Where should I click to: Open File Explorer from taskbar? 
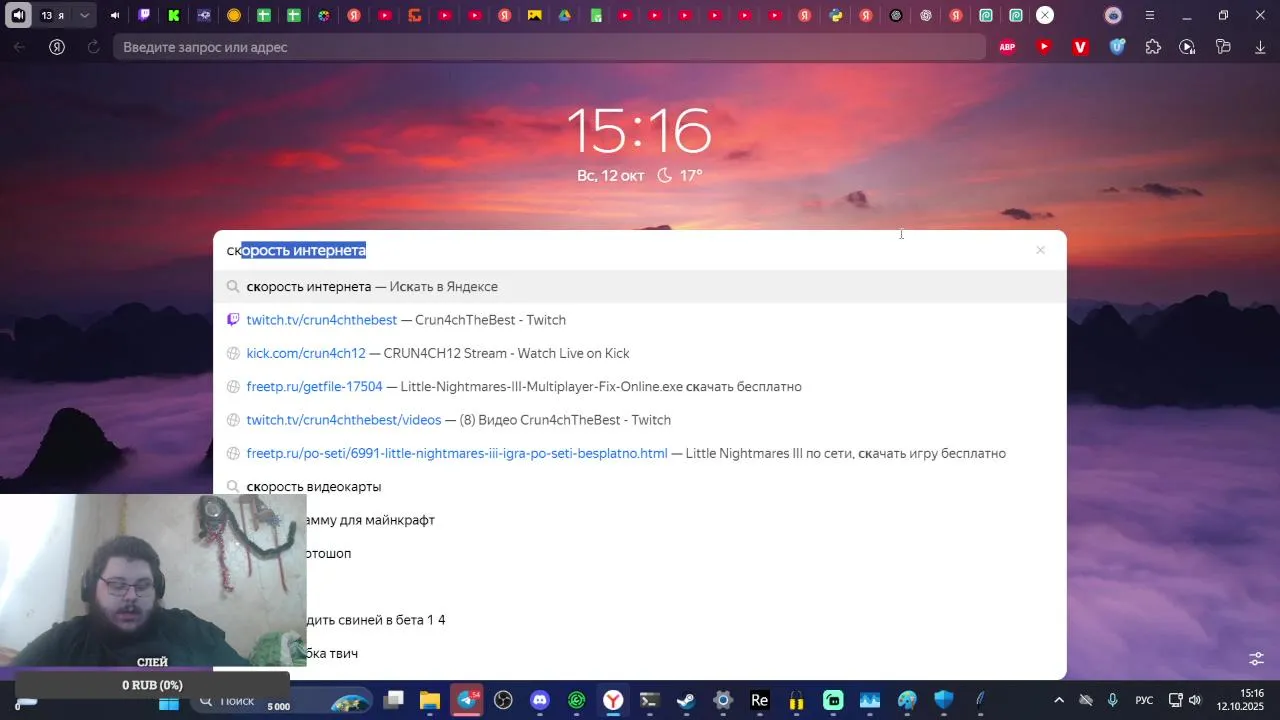(430, 700)
